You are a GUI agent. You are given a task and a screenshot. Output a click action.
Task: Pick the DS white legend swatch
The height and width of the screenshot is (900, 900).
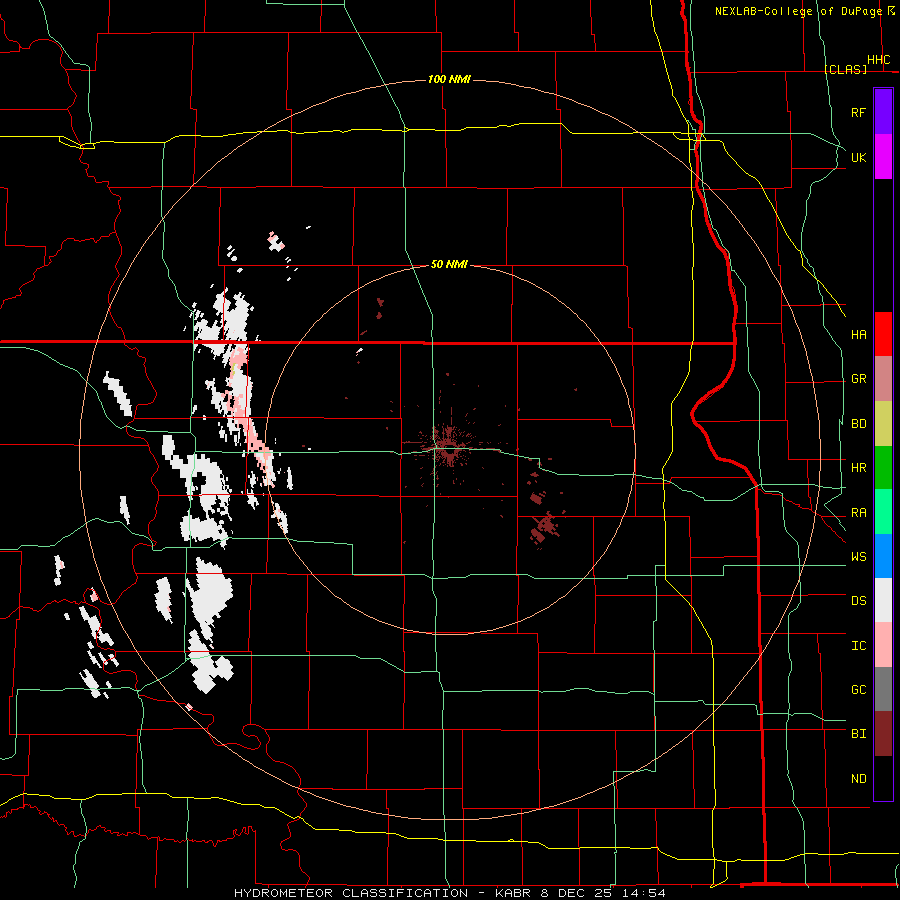click(883, 600)
